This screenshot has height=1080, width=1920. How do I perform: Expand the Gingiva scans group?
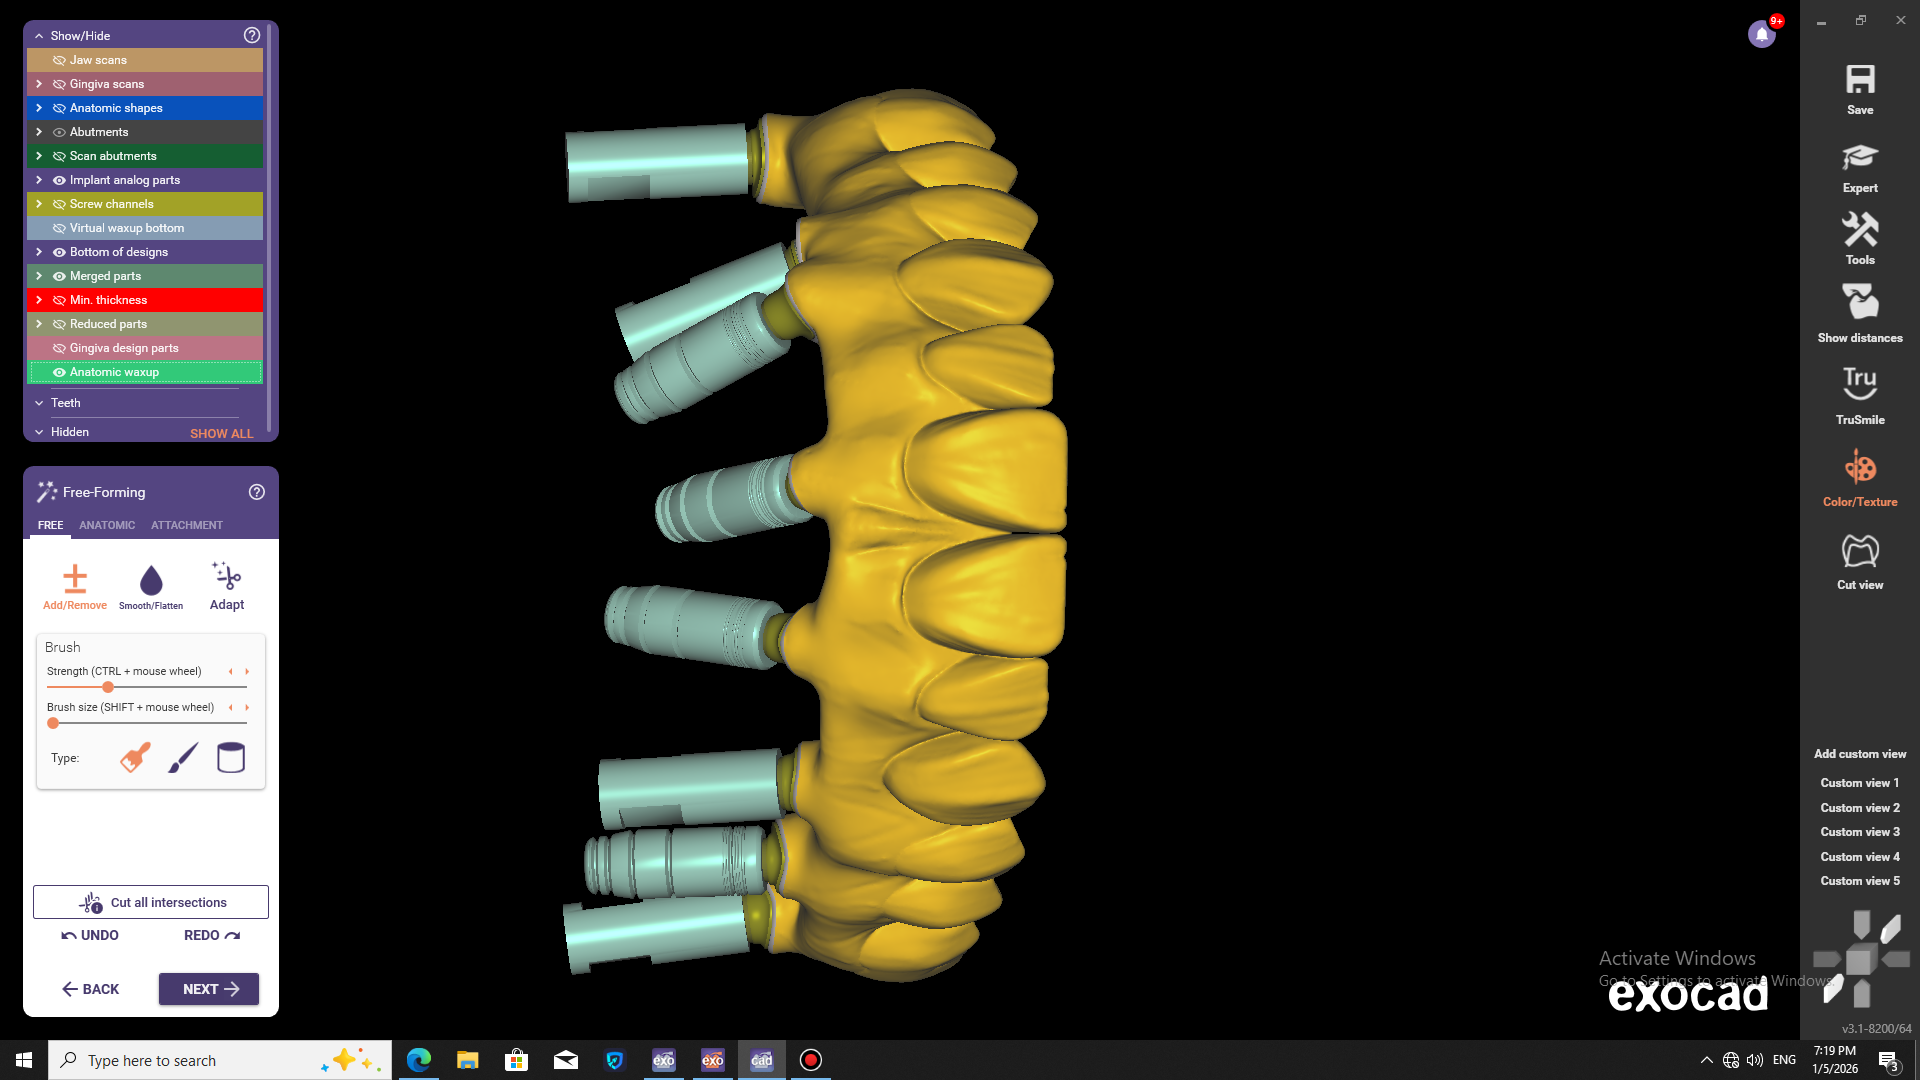pos(39,84)
